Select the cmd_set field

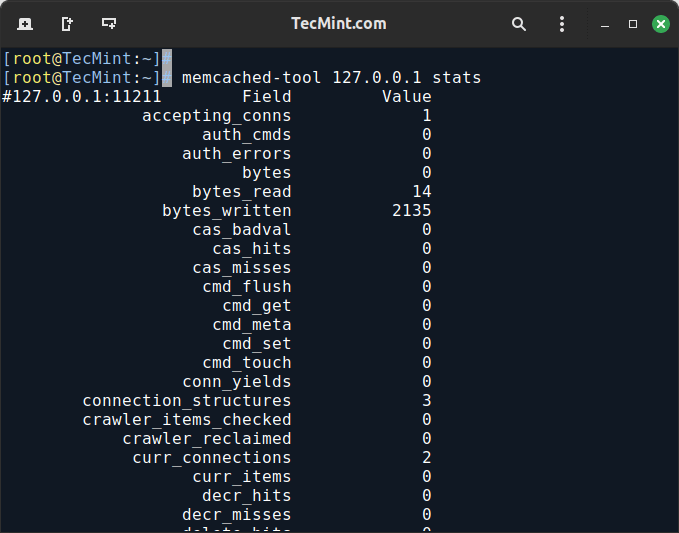point(257,344)
